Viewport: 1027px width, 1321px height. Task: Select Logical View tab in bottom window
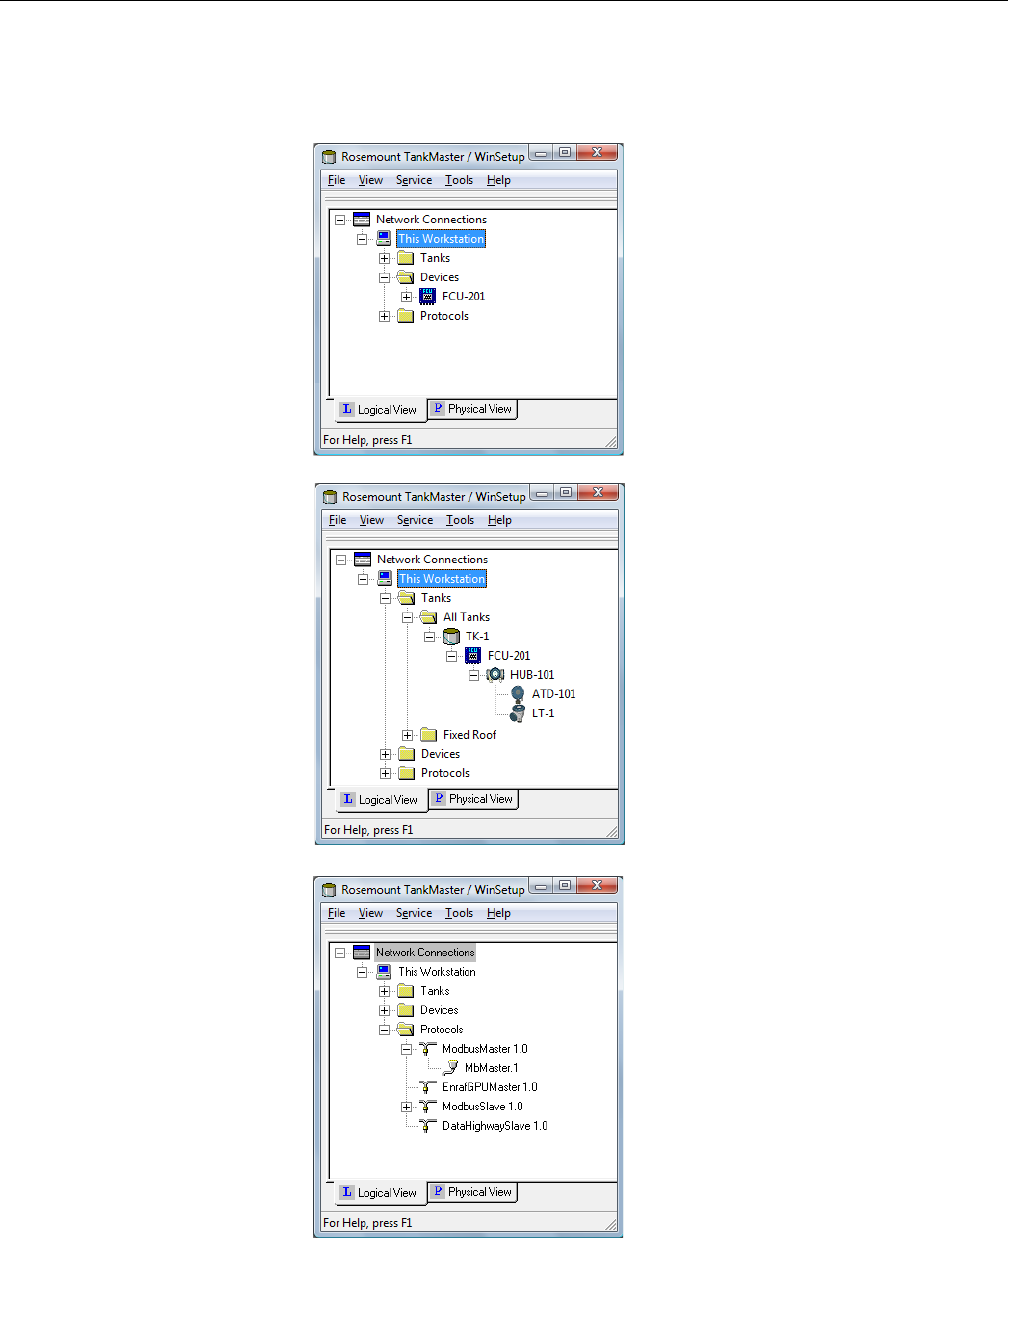(x=379, y=1193)
